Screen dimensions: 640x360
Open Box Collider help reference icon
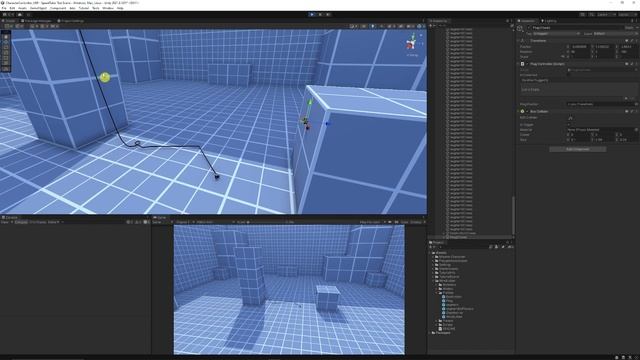tap(627, 111)
